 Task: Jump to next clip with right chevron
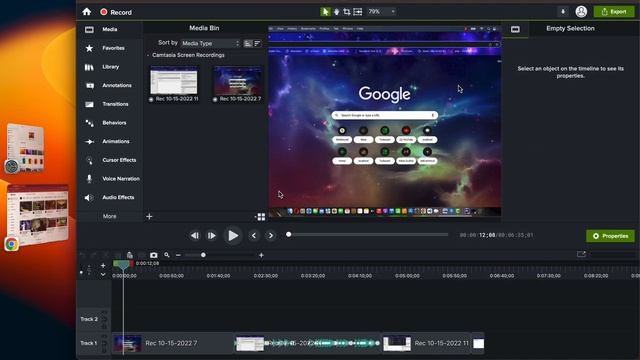click(x=271, y=236)
